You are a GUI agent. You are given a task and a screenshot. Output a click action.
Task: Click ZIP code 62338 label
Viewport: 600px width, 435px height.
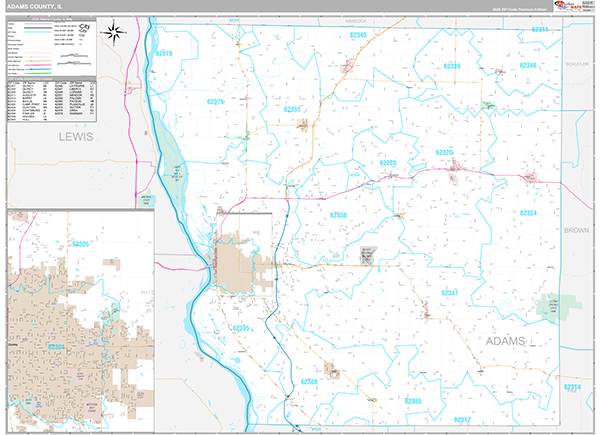338,215
